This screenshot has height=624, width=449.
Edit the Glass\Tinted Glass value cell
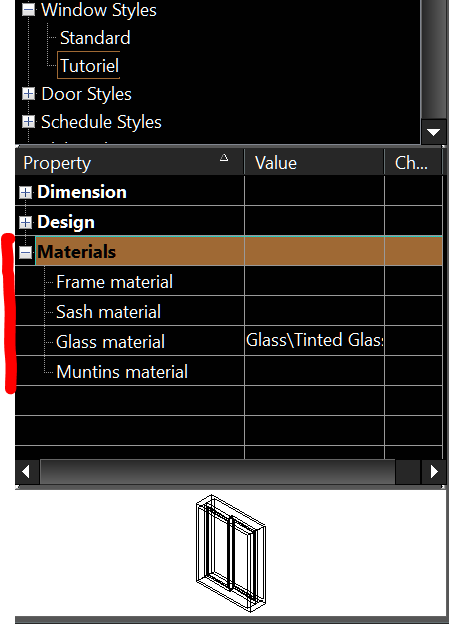pyautogui.click(x=314, y=341)
